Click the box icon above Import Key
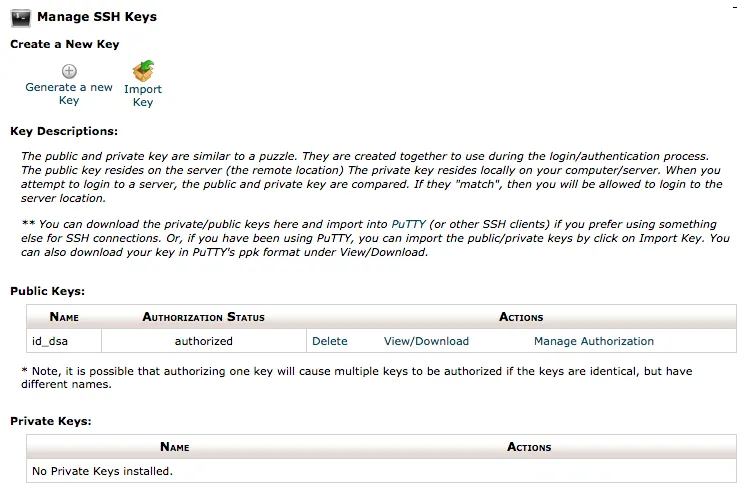 (x=143, y=71)
